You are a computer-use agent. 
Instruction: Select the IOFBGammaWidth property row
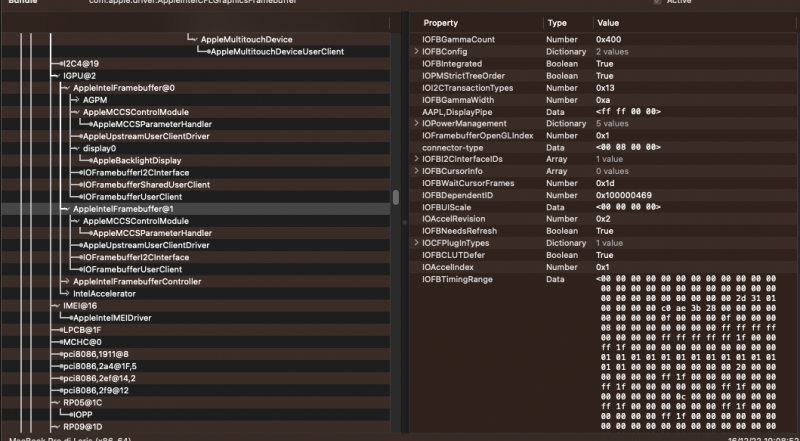pos(604,100)
